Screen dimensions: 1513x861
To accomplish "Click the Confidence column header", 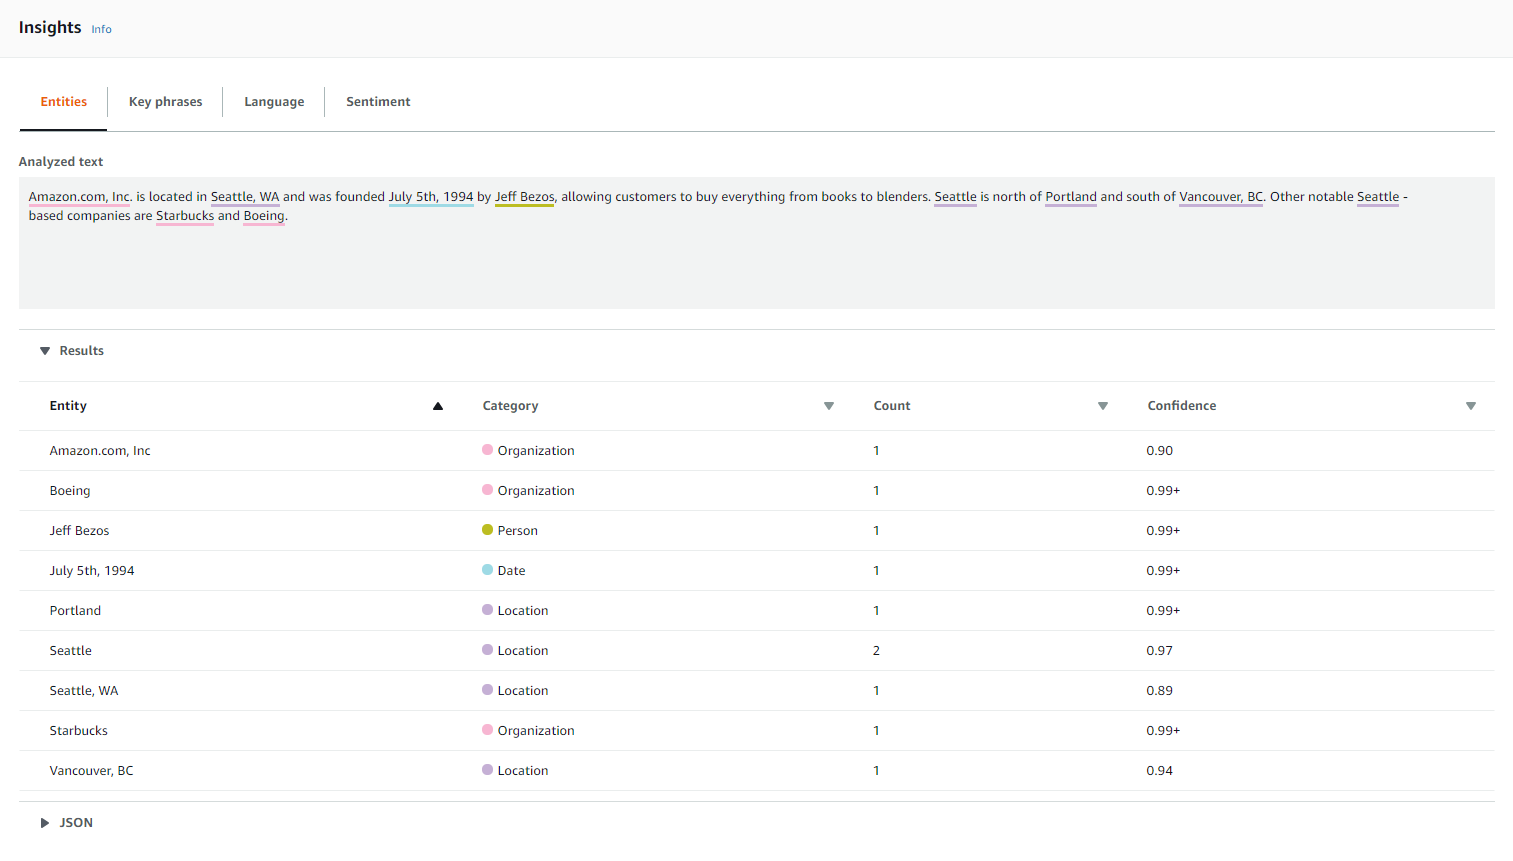I will pyautogui.click(x=1182, y=406).
